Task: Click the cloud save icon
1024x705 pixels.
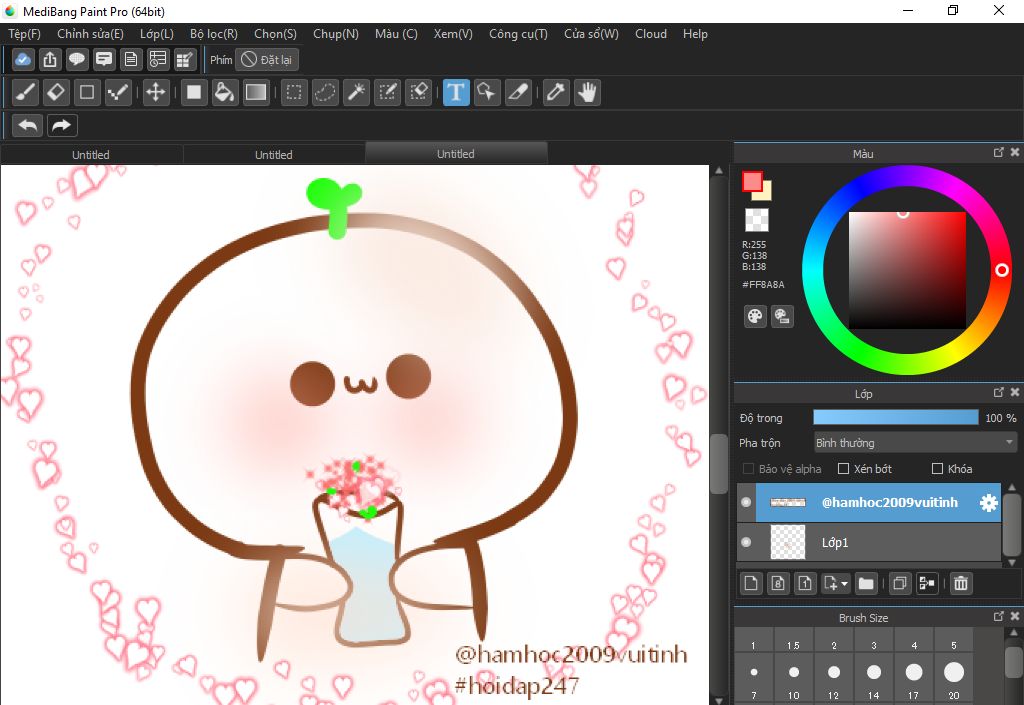Action: point(23,59)
